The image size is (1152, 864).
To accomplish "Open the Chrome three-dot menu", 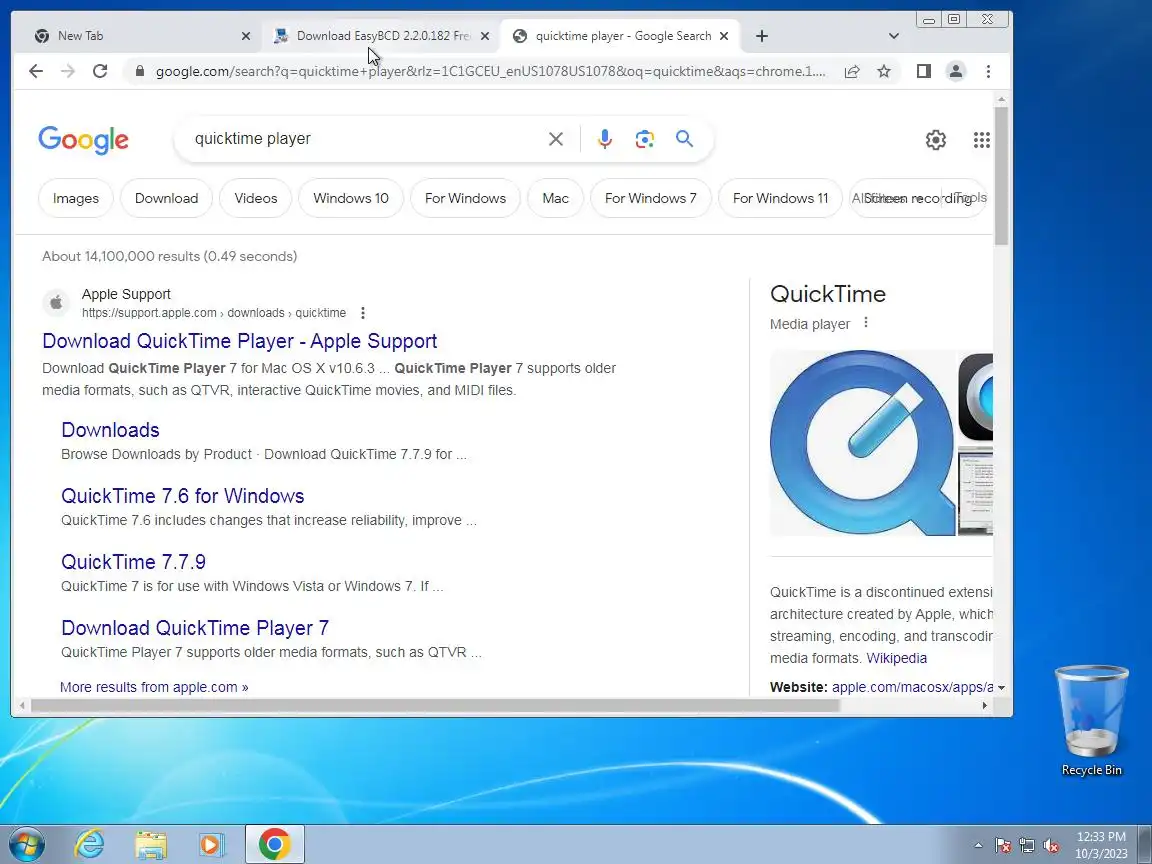I will (988, 71).
